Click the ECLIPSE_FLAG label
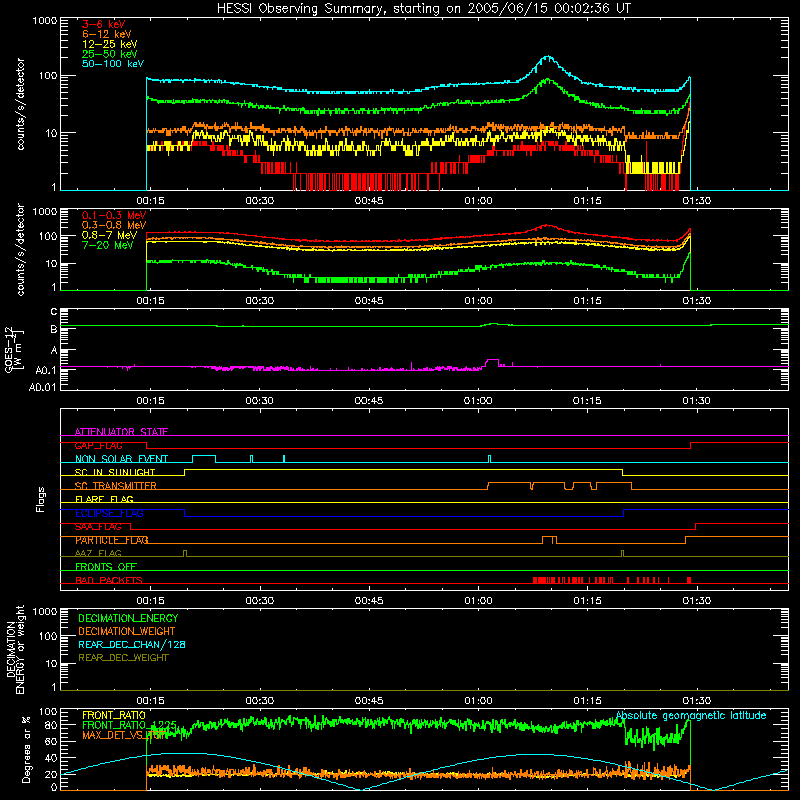Image resolution: width=800 pixels, height=800 pixels. pyautogui.click(x=109, y=513)
